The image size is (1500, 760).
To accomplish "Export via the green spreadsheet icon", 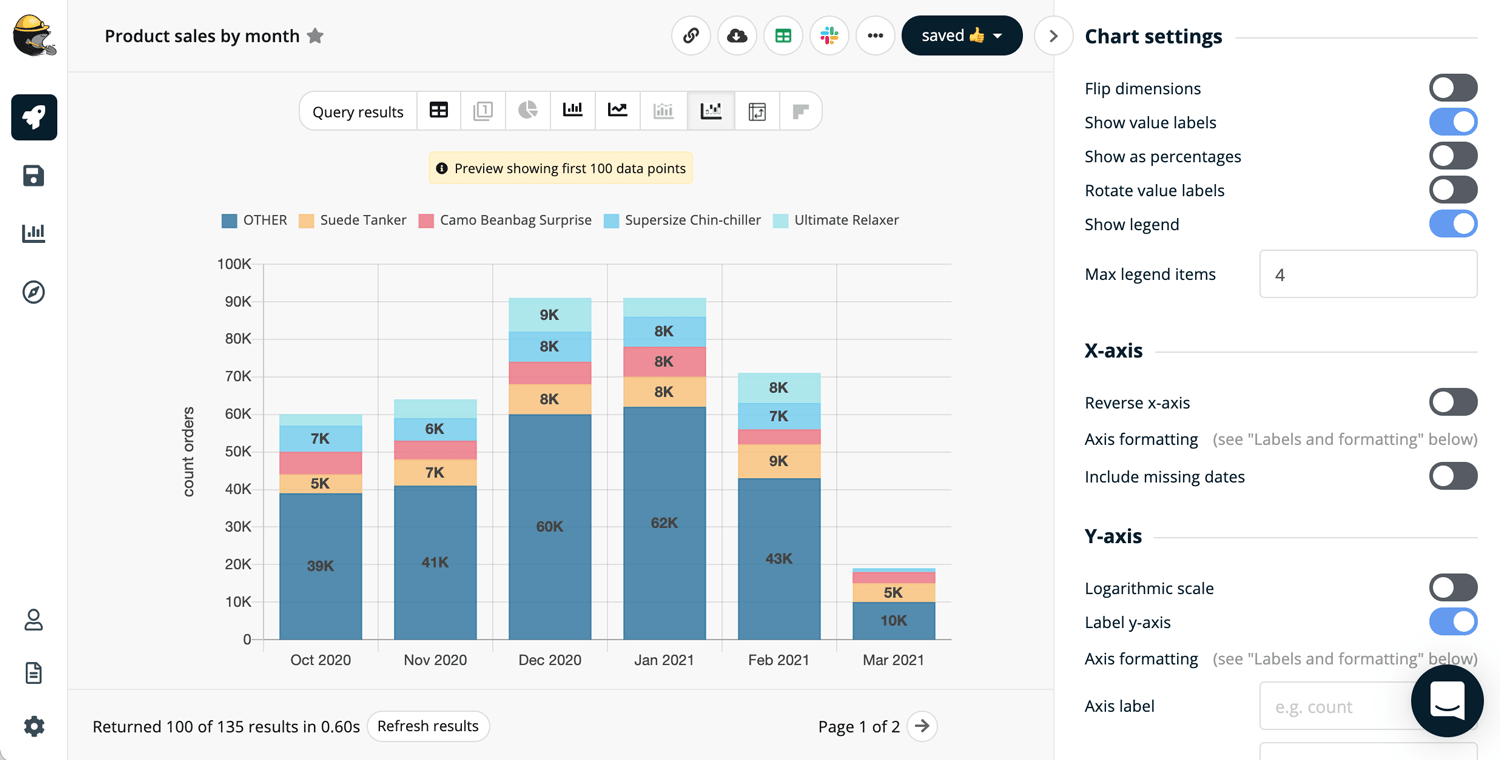I will coord(783,36).
